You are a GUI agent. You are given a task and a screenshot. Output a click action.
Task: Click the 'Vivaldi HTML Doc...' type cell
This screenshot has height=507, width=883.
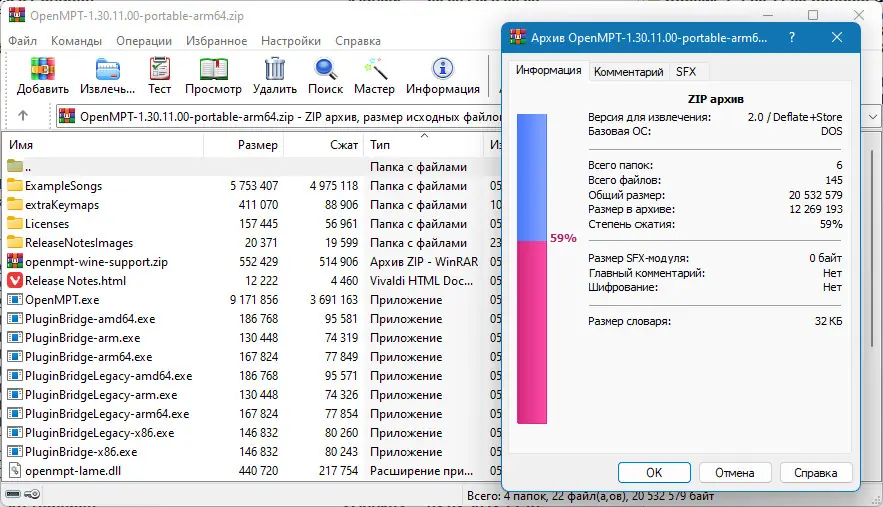click(x=421, y=281)
